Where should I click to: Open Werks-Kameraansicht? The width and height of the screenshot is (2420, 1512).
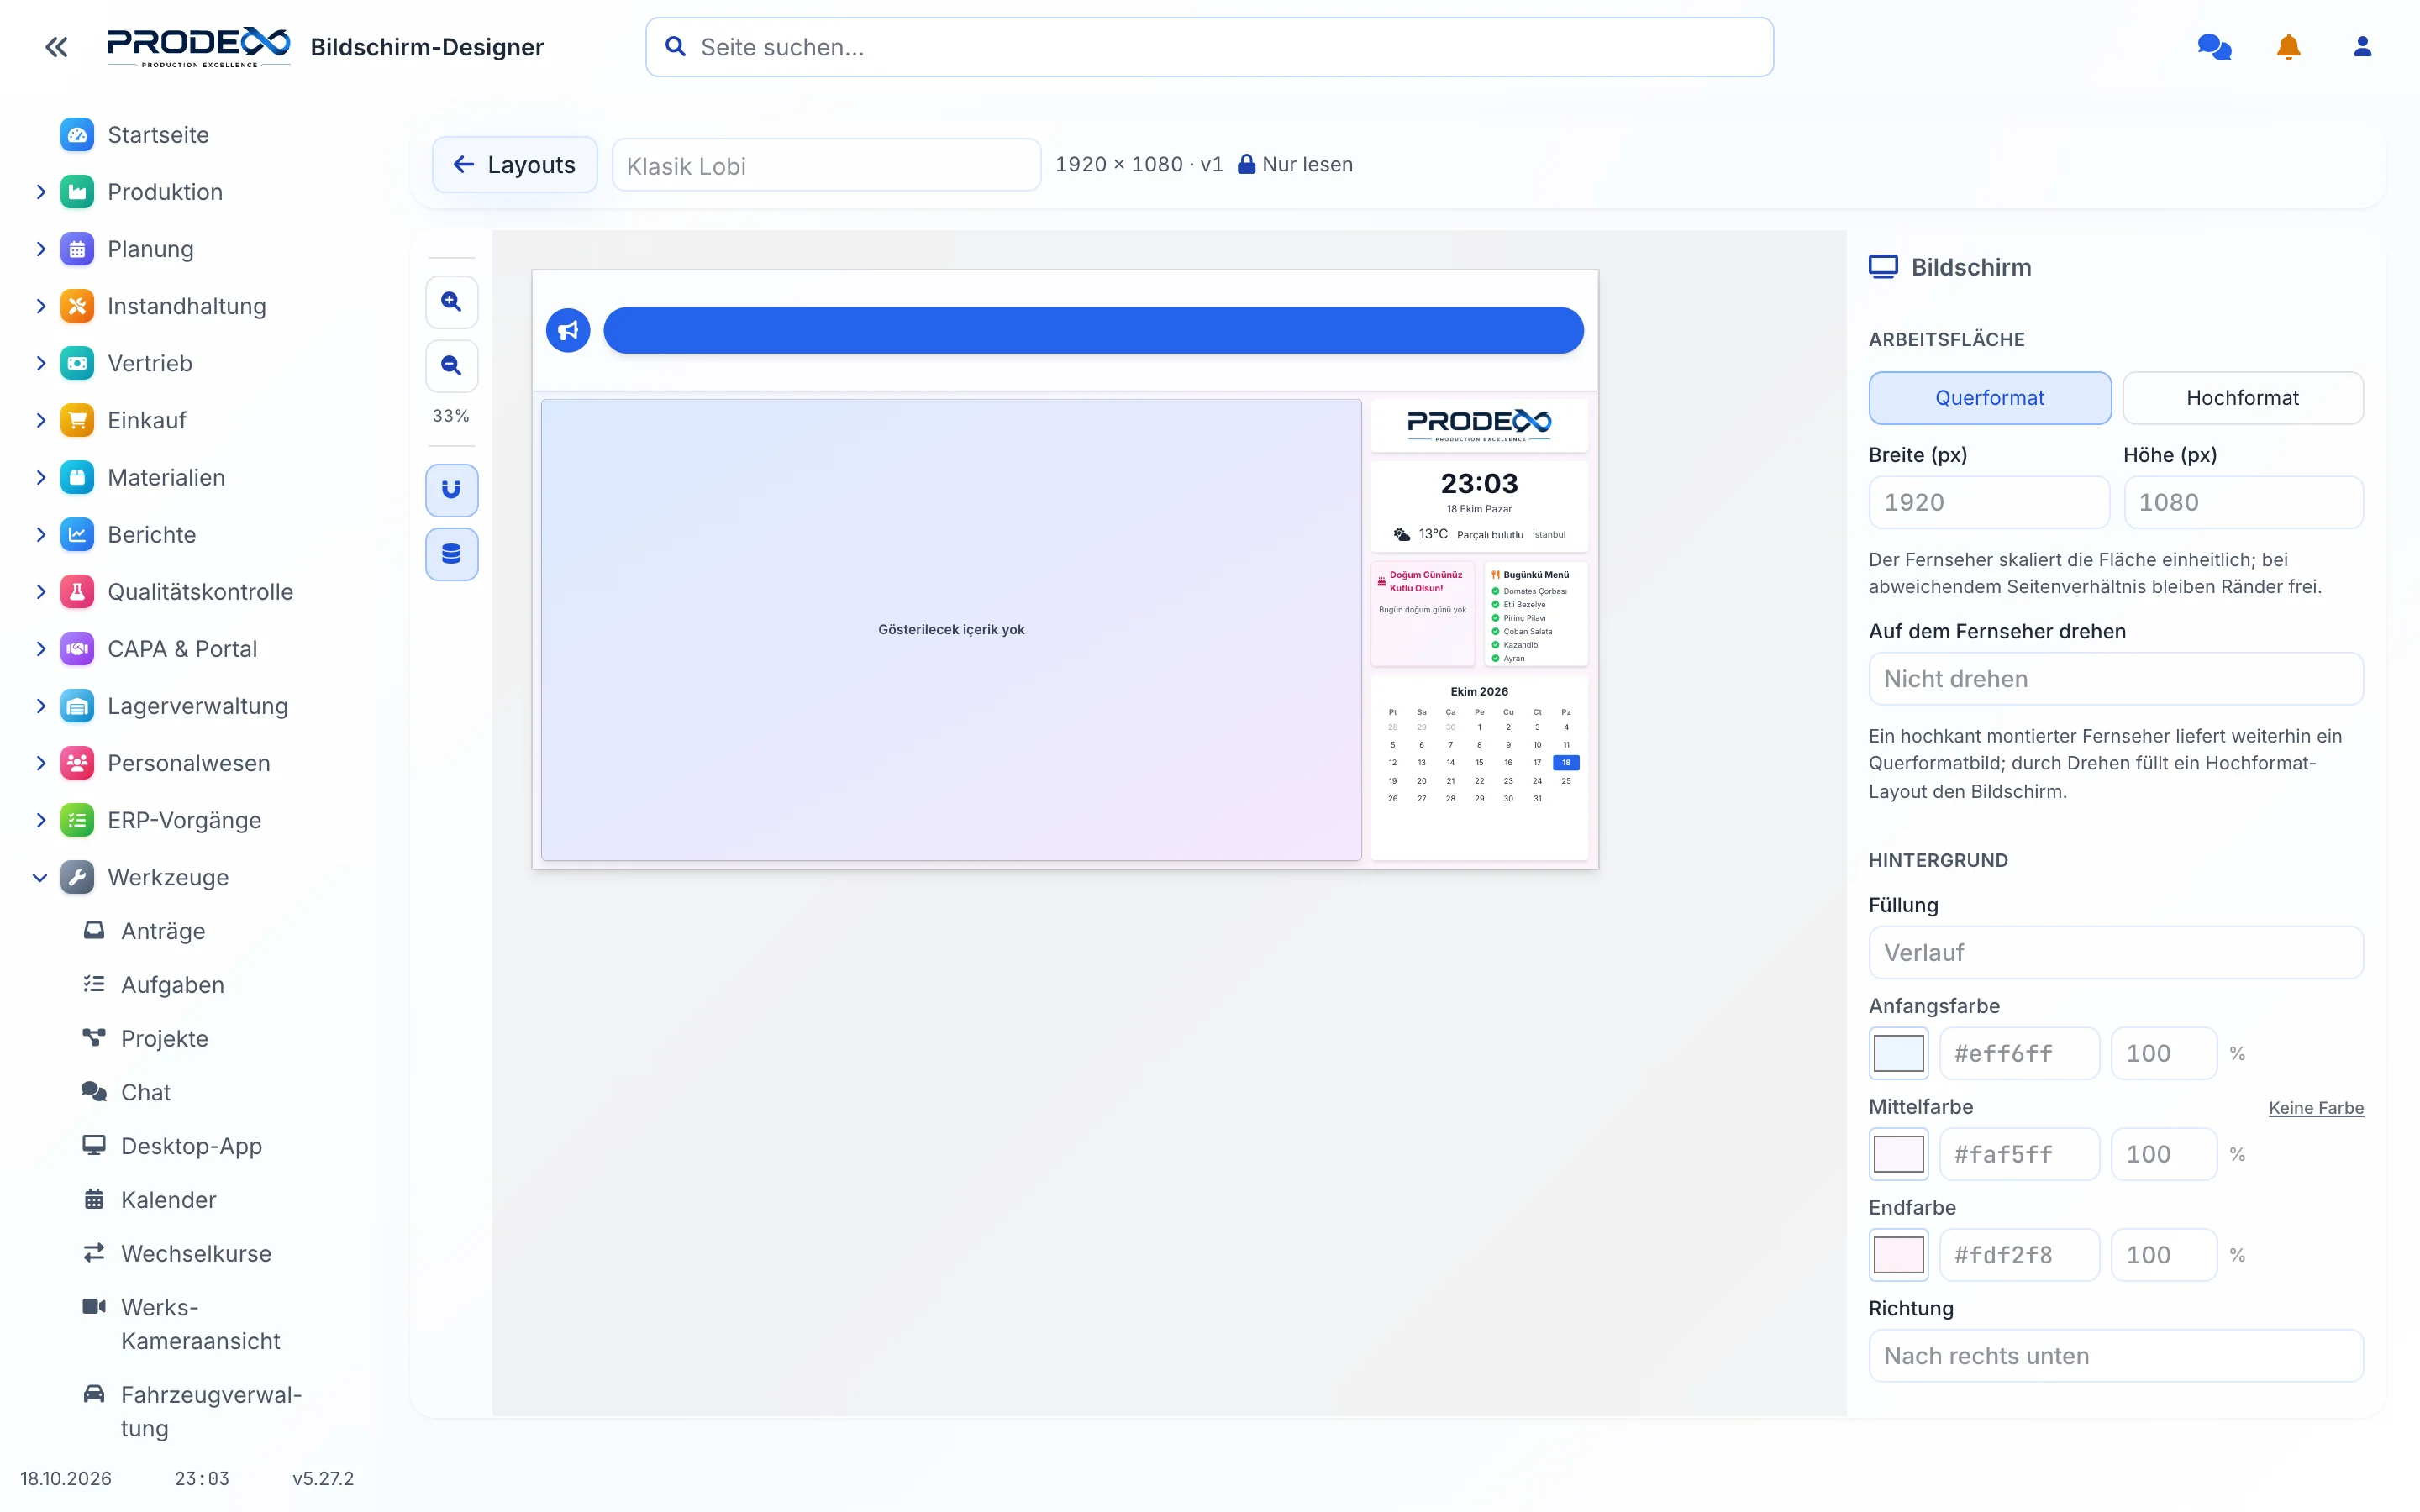click(200, 1324)
